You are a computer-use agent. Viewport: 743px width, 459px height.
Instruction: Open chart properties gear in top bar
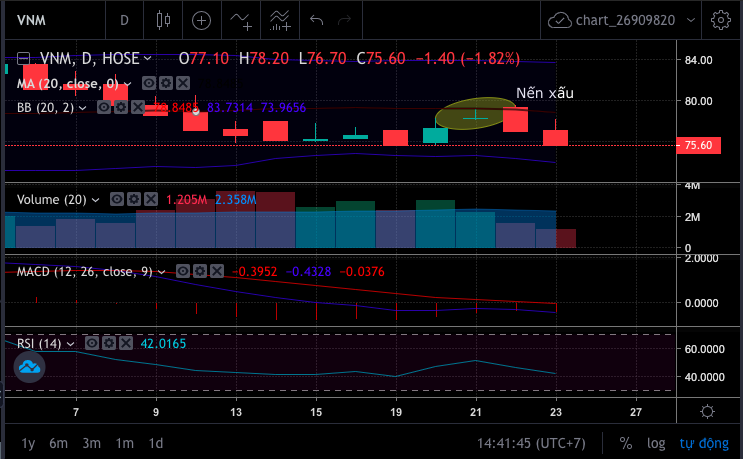pyautogui.click(x=719, y=20)
